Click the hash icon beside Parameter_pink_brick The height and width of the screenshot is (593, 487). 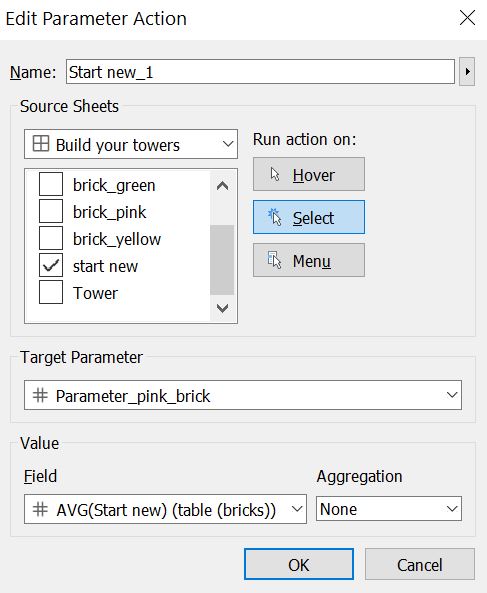(40, 396)
